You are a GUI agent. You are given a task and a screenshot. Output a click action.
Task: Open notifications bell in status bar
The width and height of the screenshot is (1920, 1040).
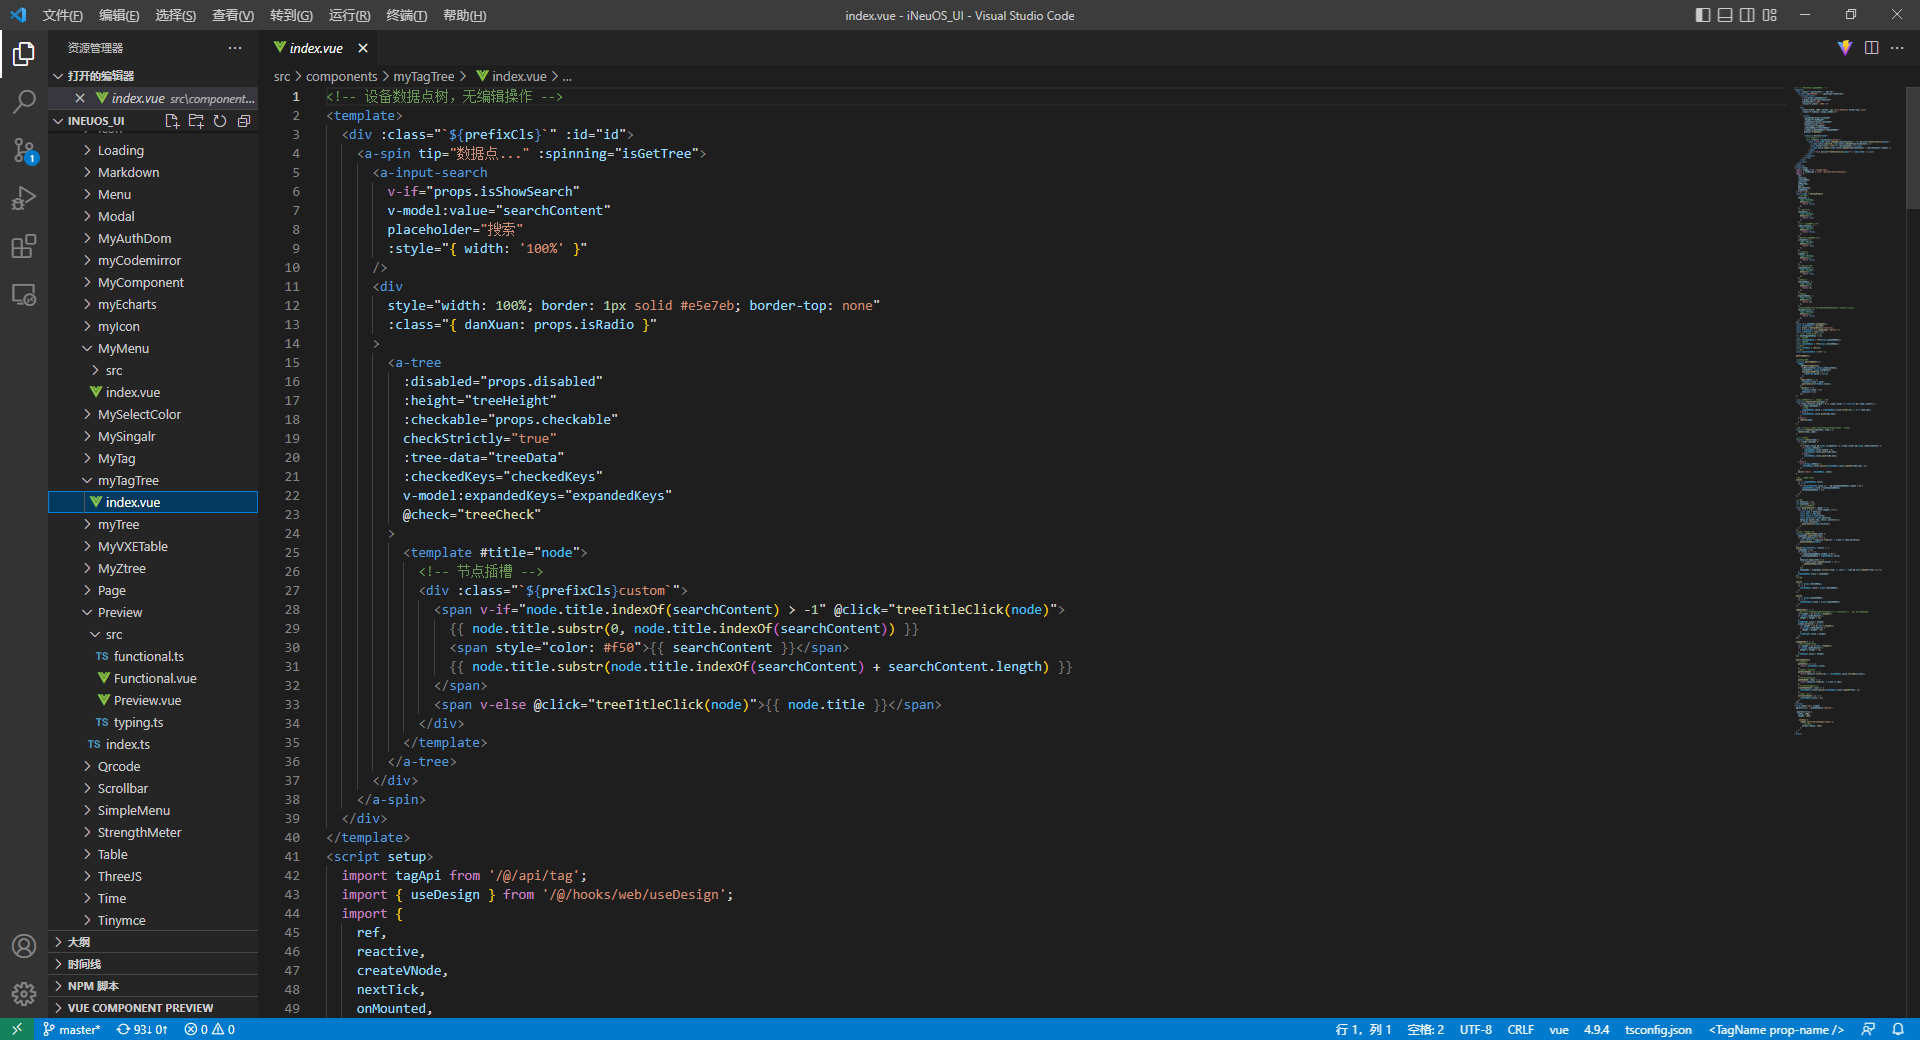point(1898,1029)
